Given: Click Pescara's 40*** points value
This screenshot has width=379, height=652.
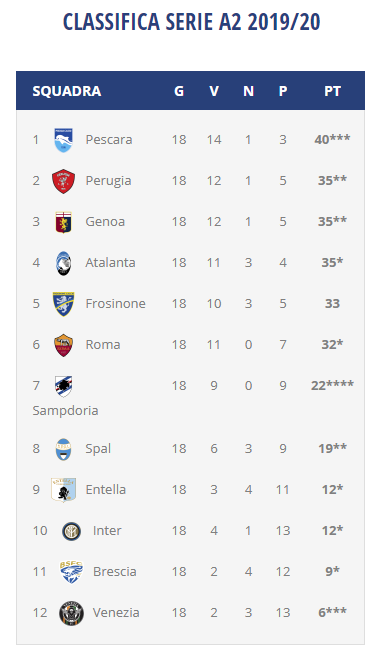Looking at the screenshot, I should click(332, 139).
